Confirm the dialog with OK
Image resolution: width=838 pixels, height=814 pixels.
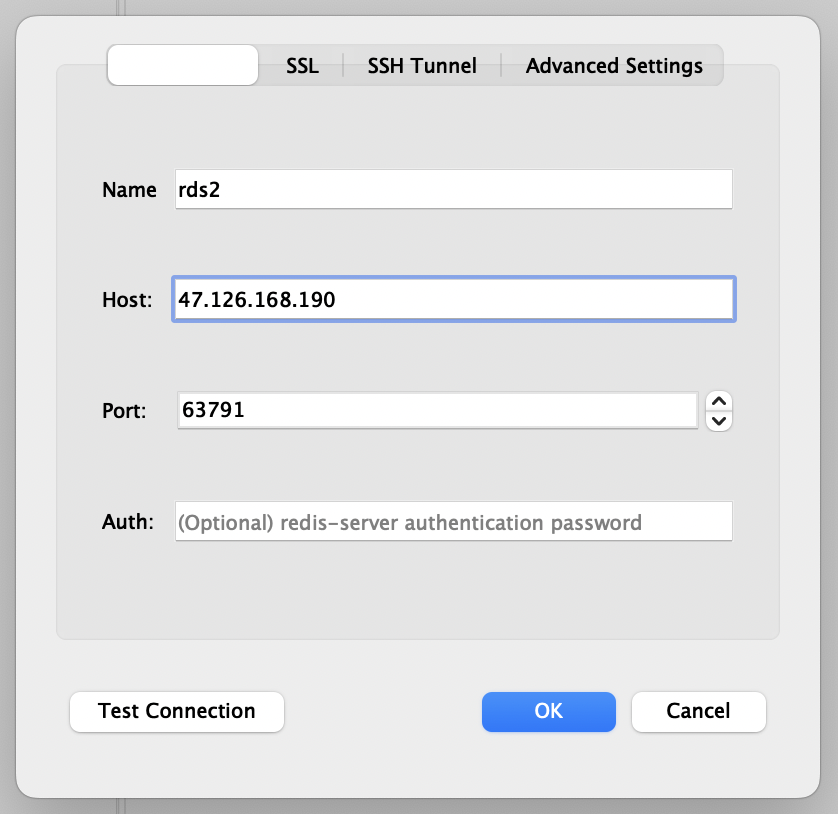(548, 711)
